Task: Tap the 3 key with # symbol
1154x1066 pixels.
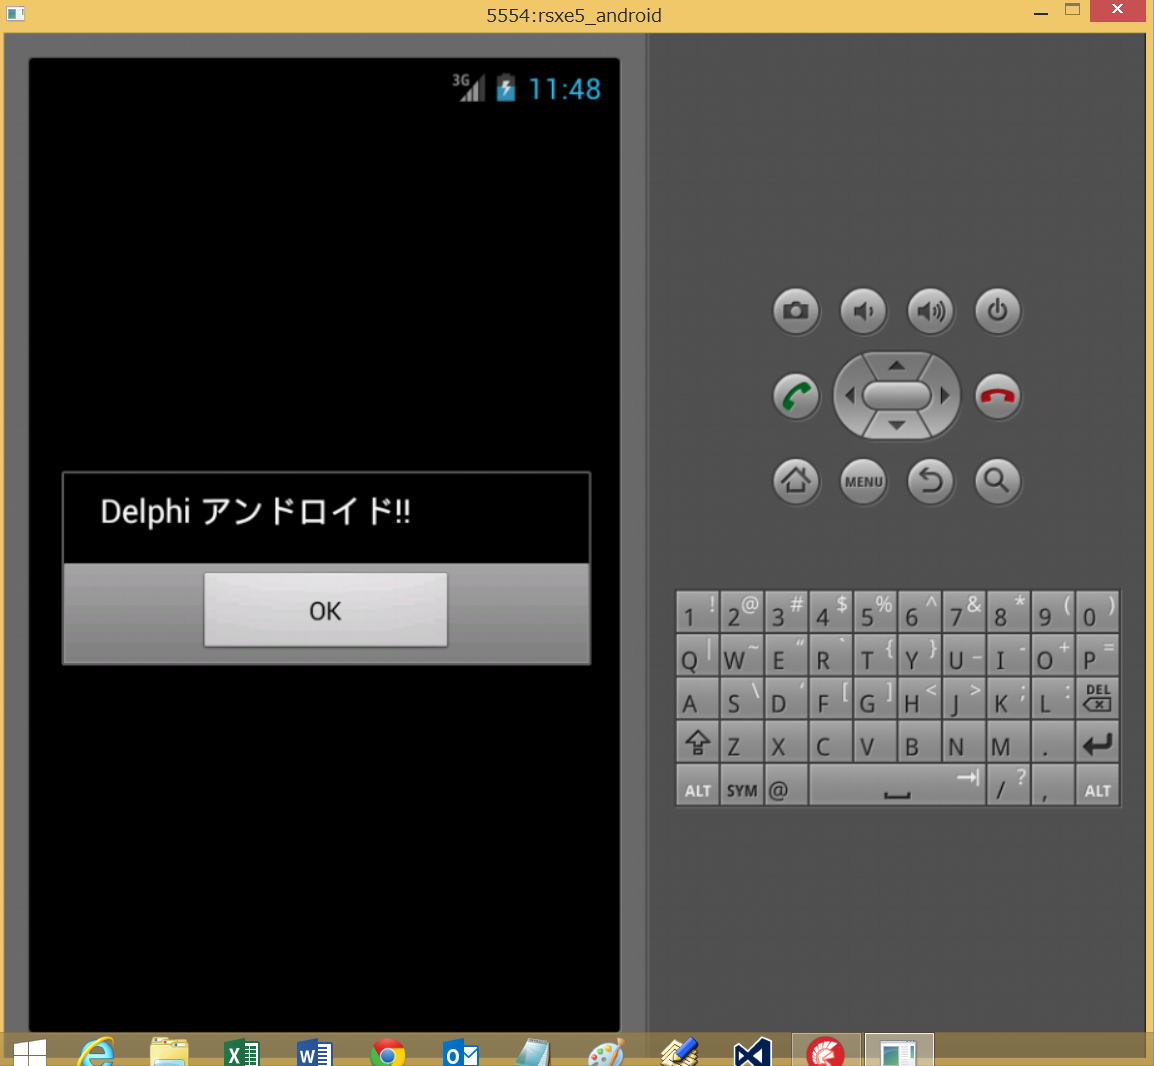Action: [x=786, y=612]
